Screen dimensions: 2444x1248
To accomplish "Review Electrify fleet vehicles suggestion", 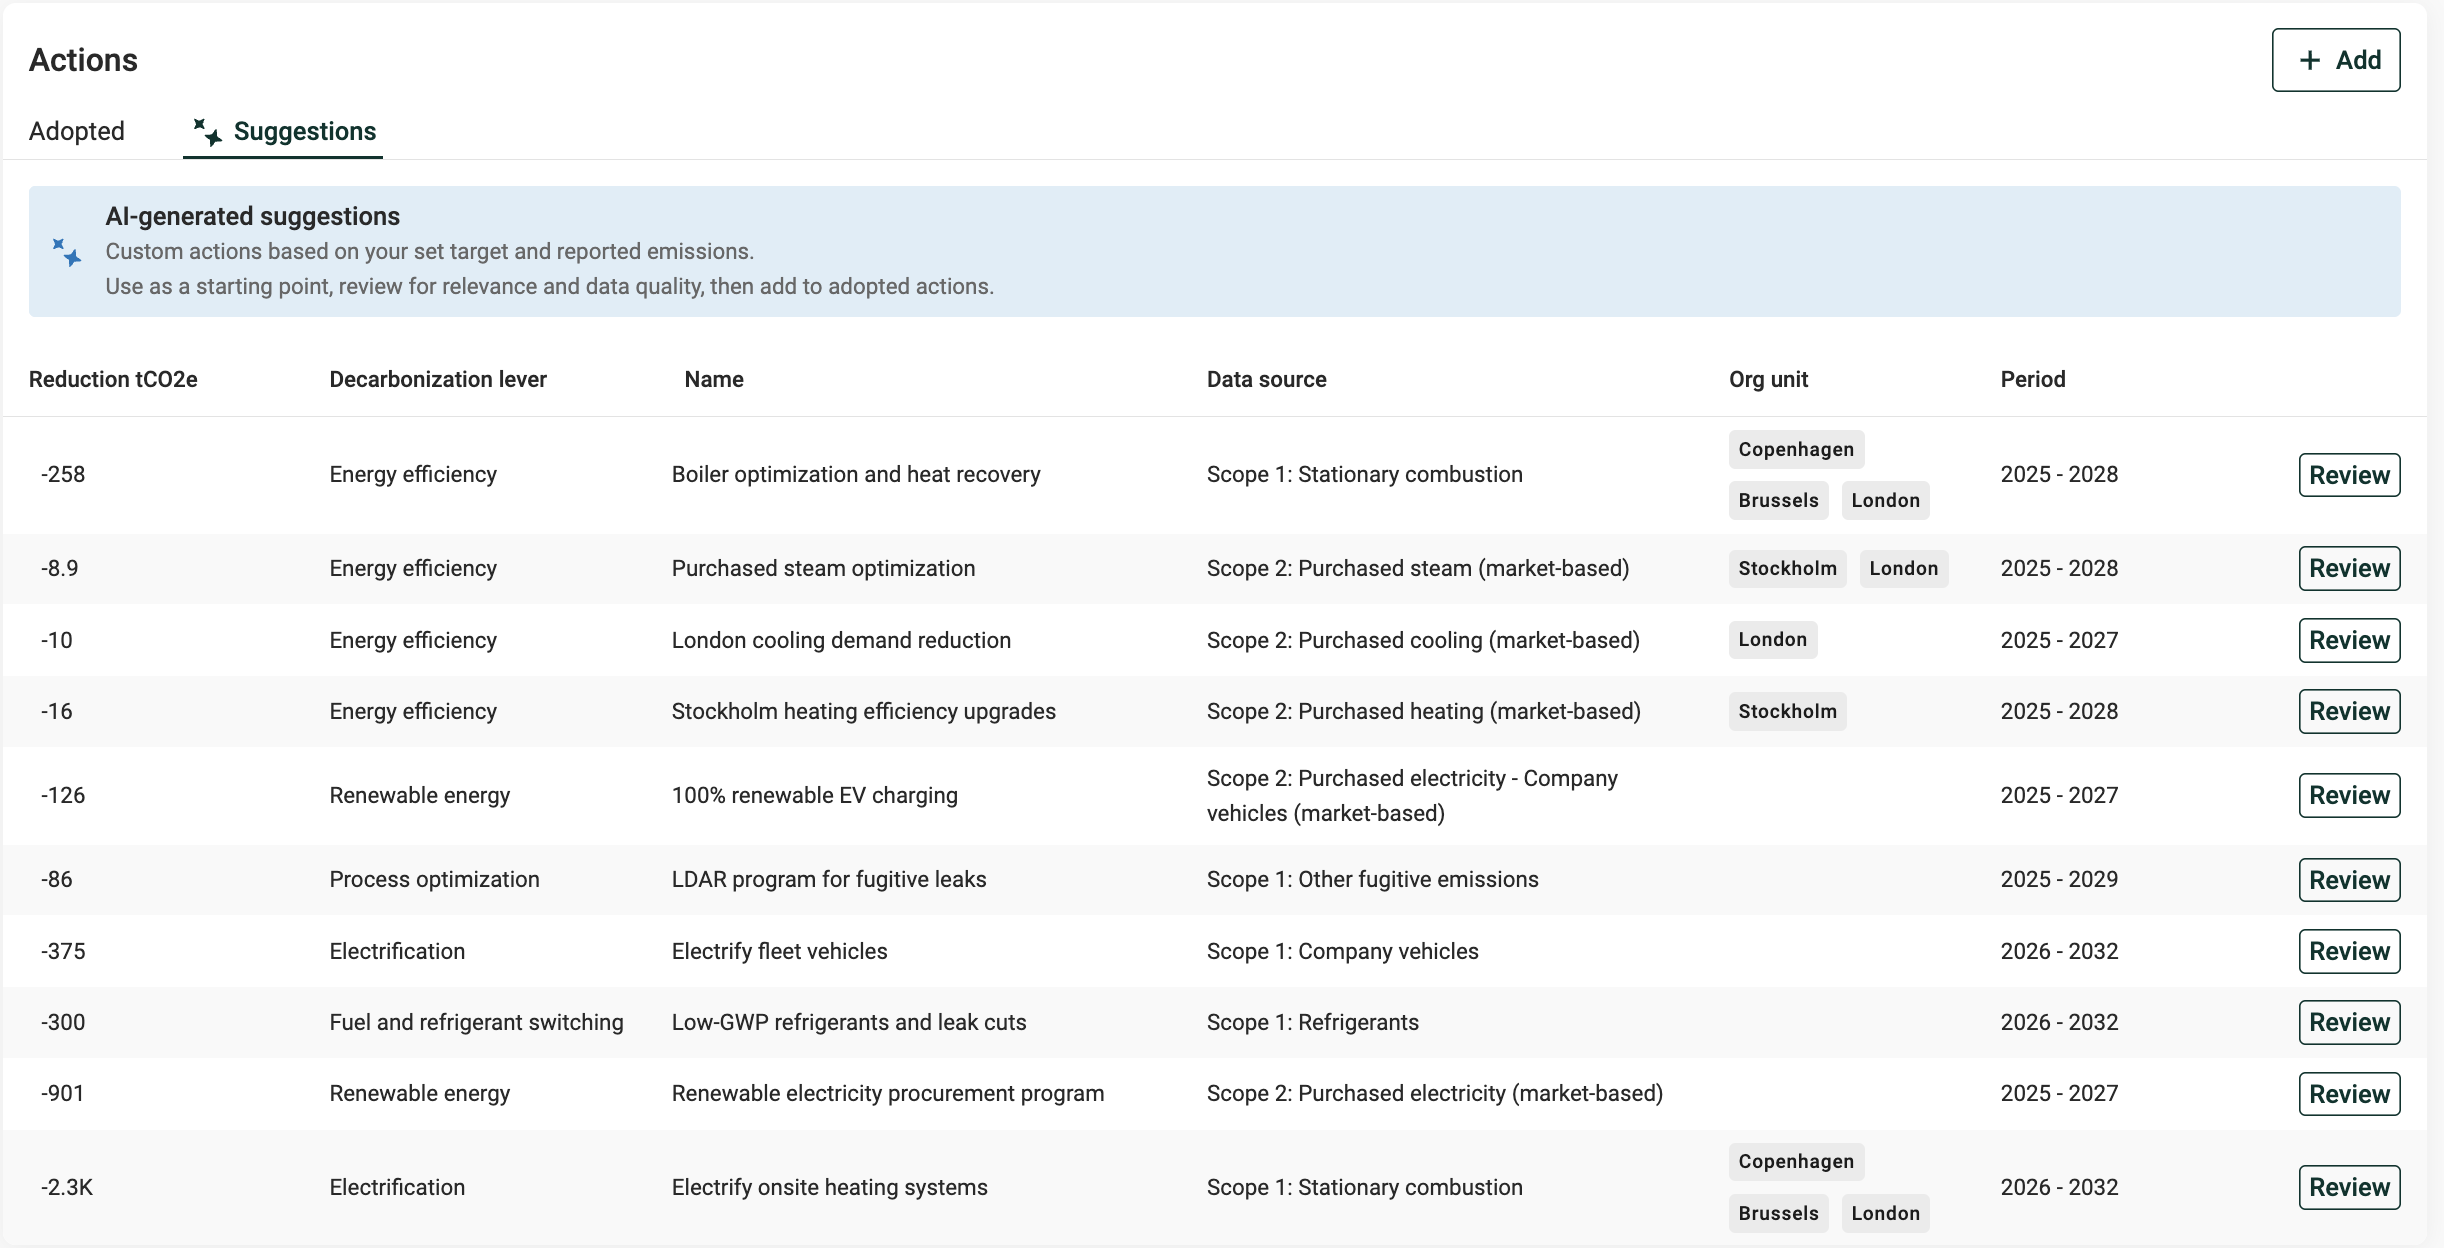I will point(2348,951).
